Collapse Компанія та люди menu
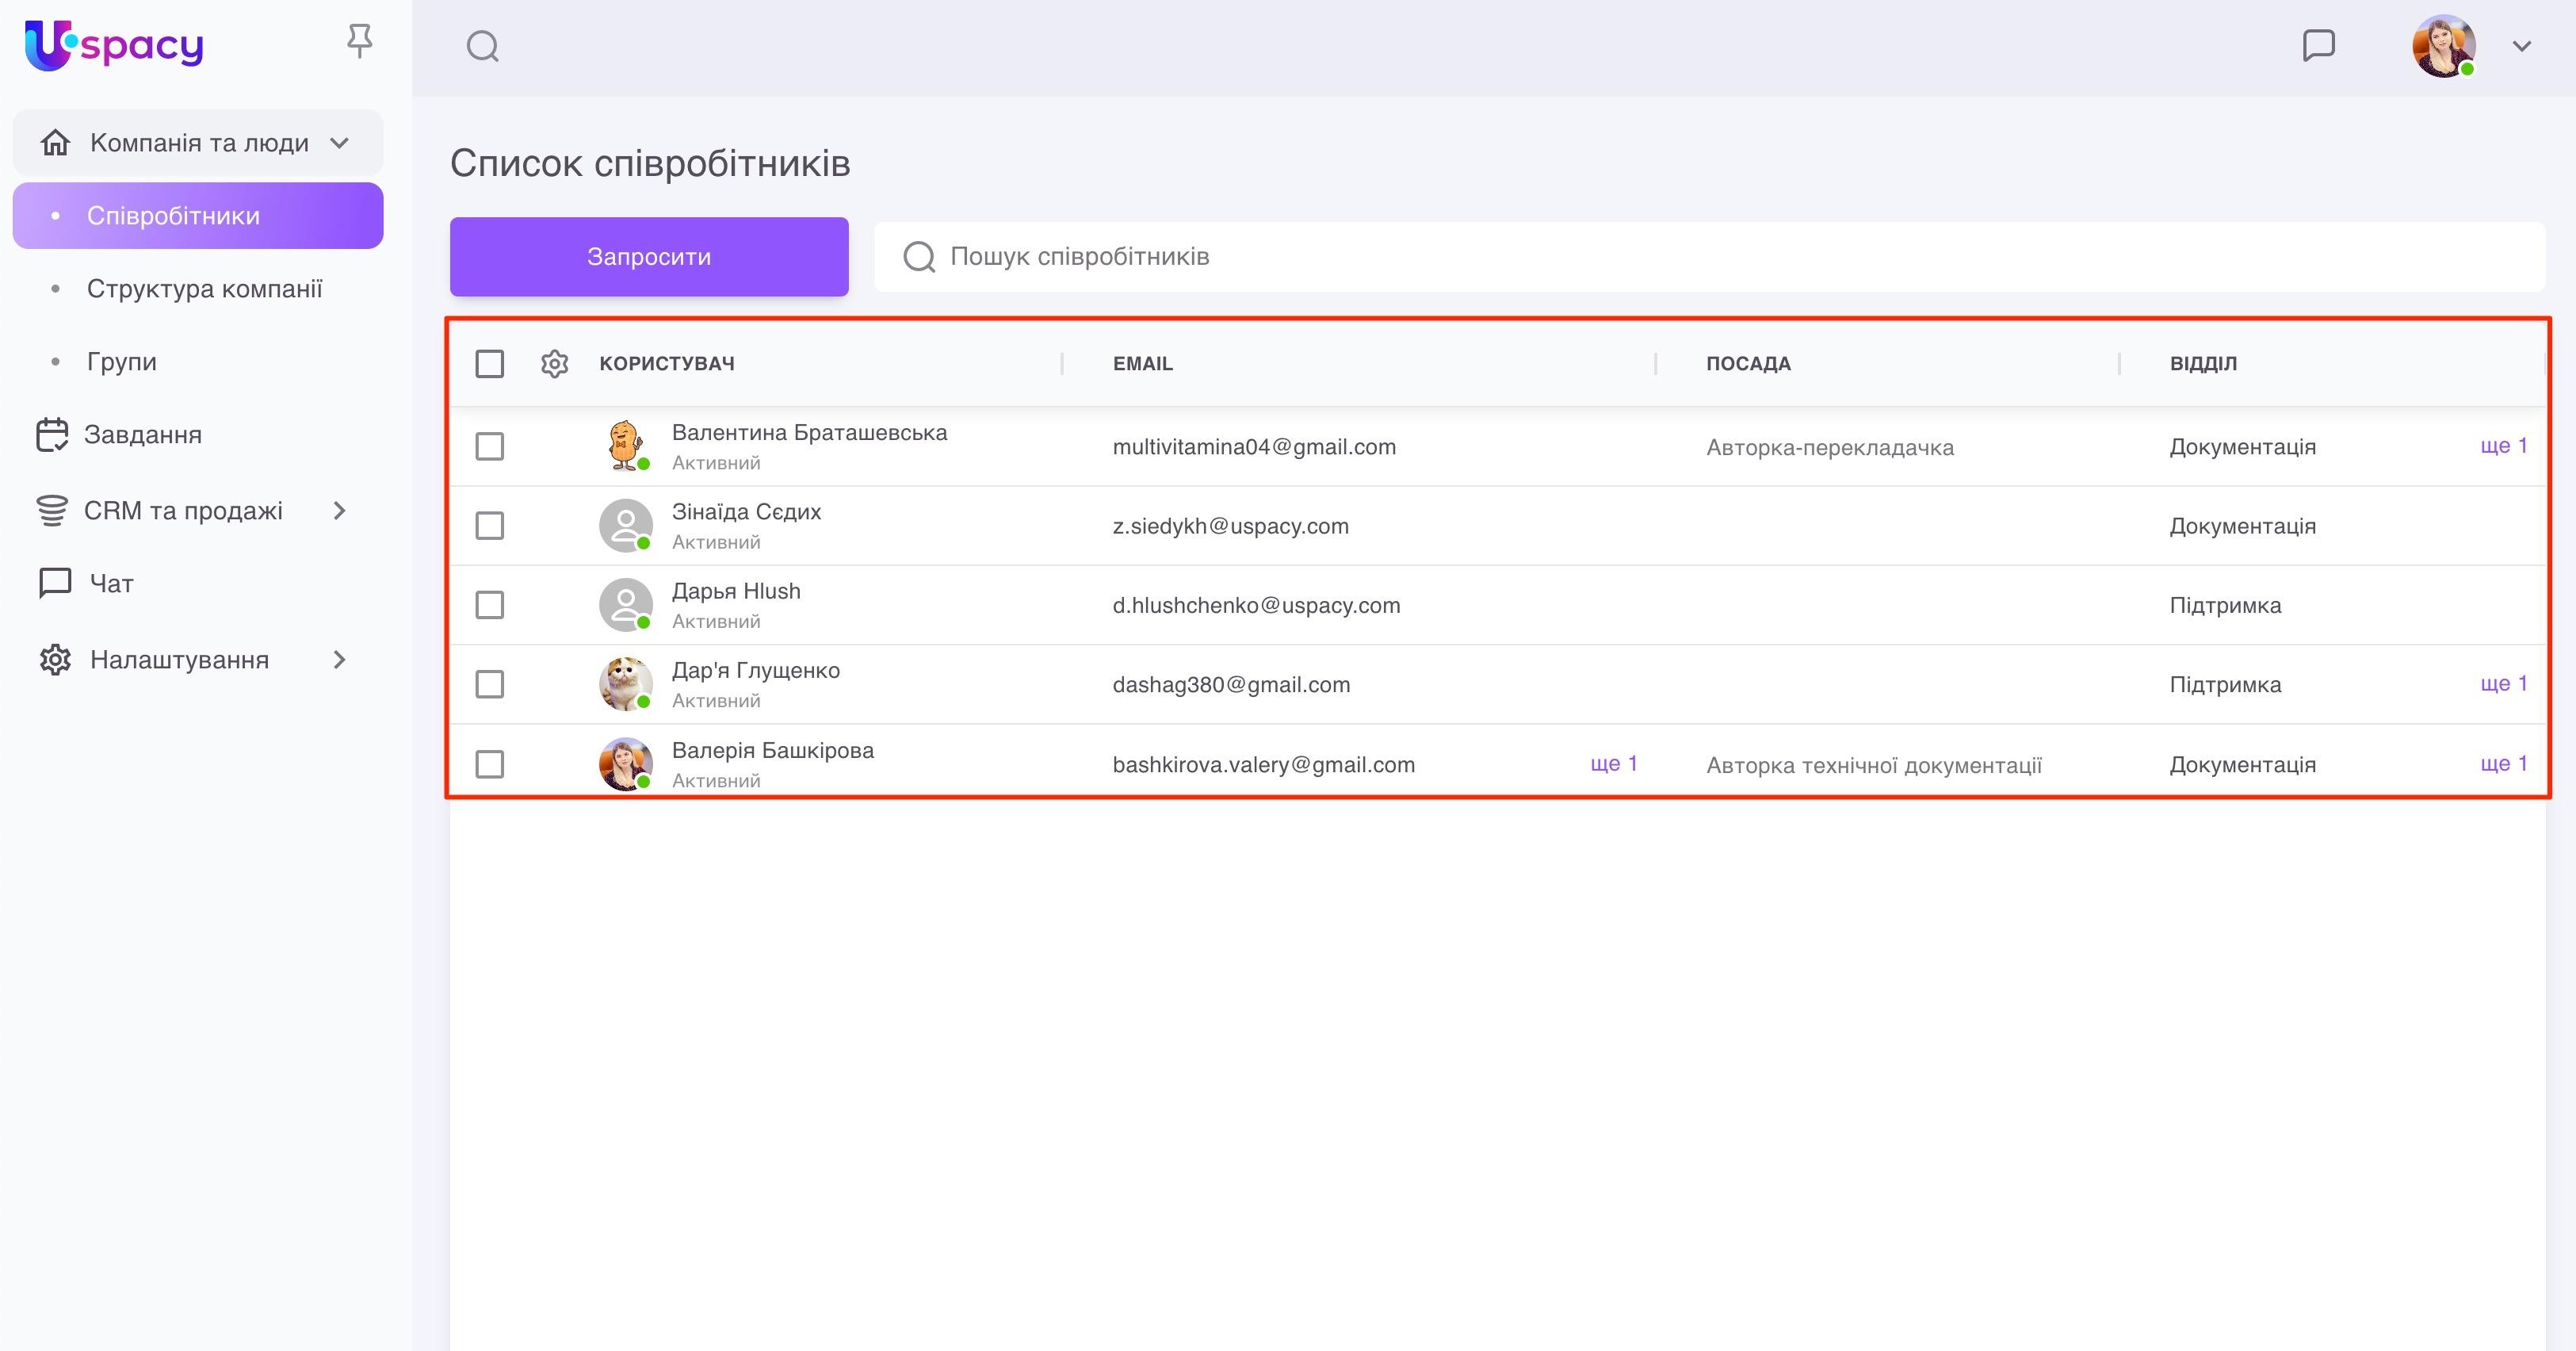The height and width of the screenshot is (1351, 2576). tap(339, 143)
